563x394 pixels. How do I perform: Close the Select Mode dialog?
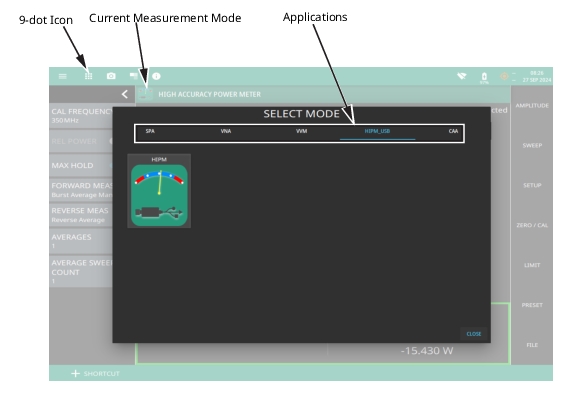click(x=474, y=334)
